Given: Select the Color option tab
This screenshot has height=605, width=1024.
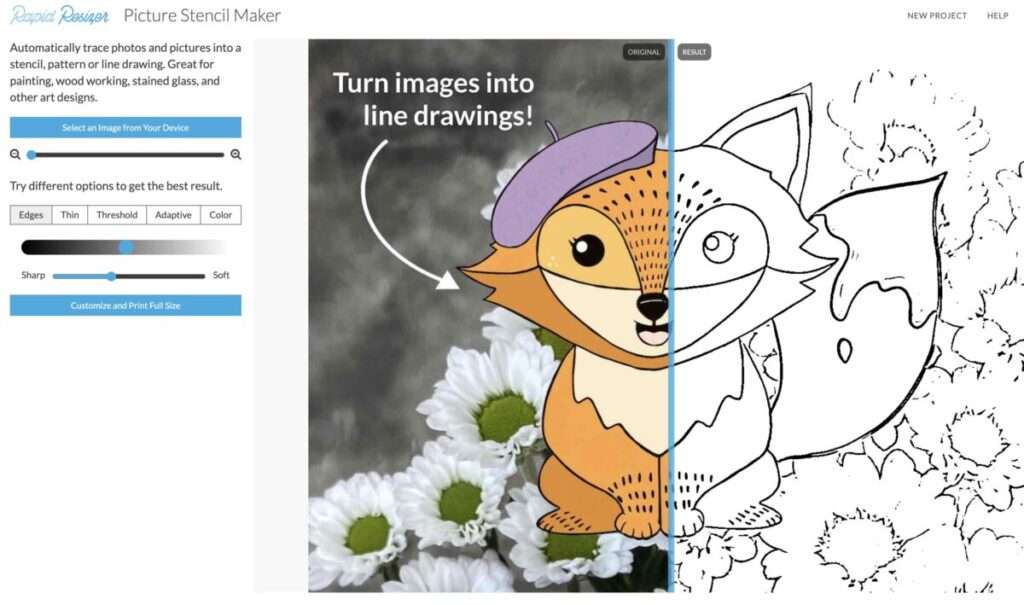Looking at the screenshot, I should point(221,215).
